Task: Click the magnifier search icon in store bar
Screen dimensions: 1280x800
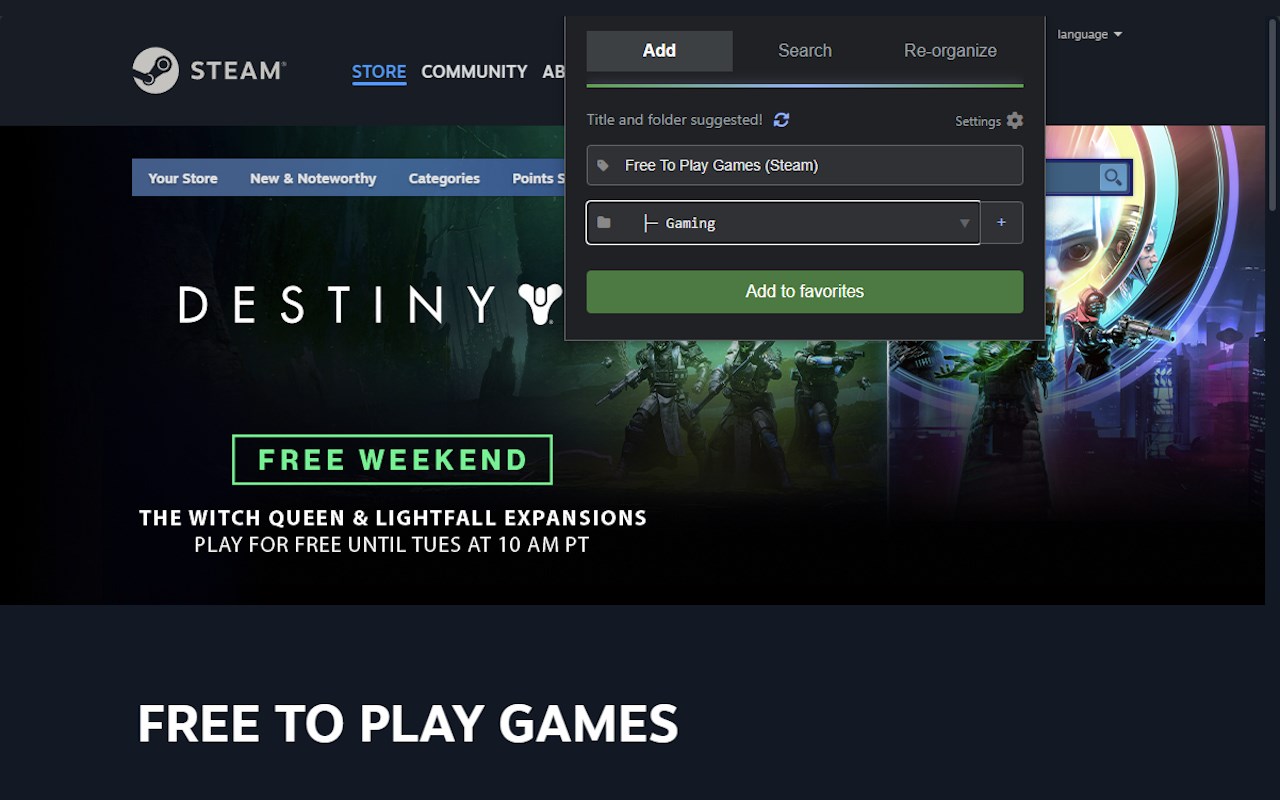Action: click(1112, 178)
